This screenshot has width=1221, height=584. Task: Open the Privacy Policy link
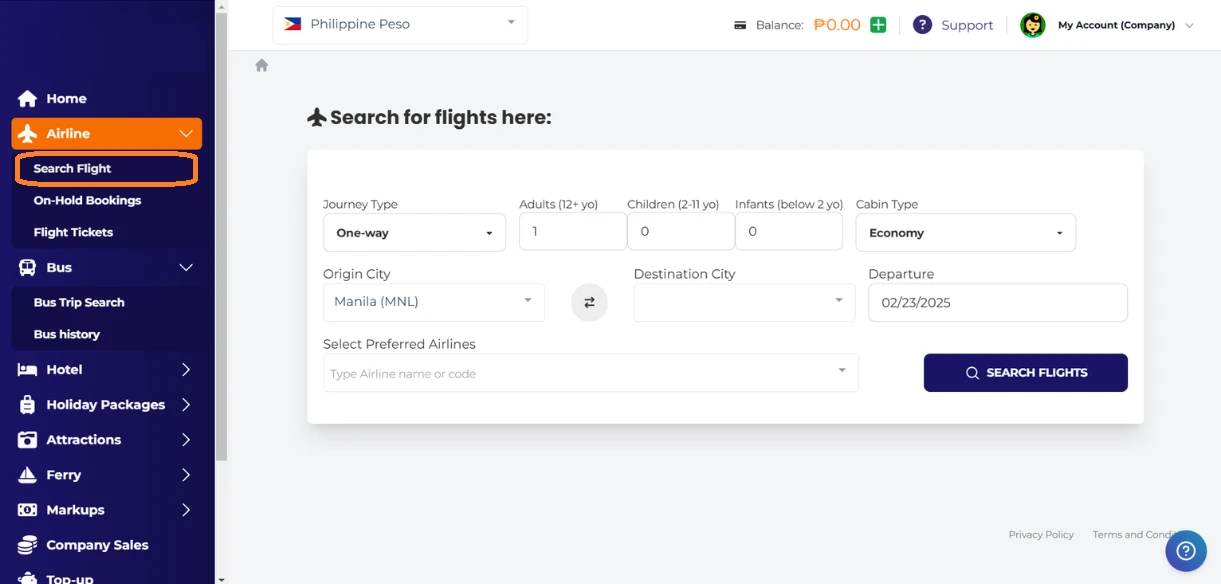(x=1040, y=535)
